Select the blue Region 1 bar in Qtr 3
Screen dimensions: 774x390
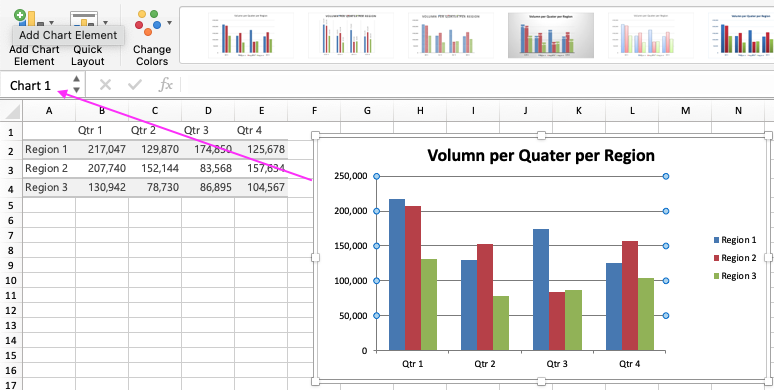point(541,290)
